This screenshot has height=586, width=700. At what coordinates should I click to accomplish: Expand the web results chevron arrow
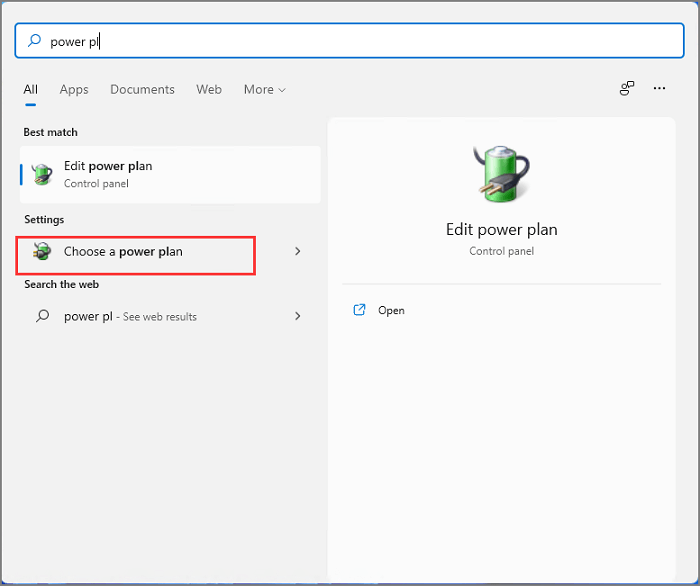point(297,316)
